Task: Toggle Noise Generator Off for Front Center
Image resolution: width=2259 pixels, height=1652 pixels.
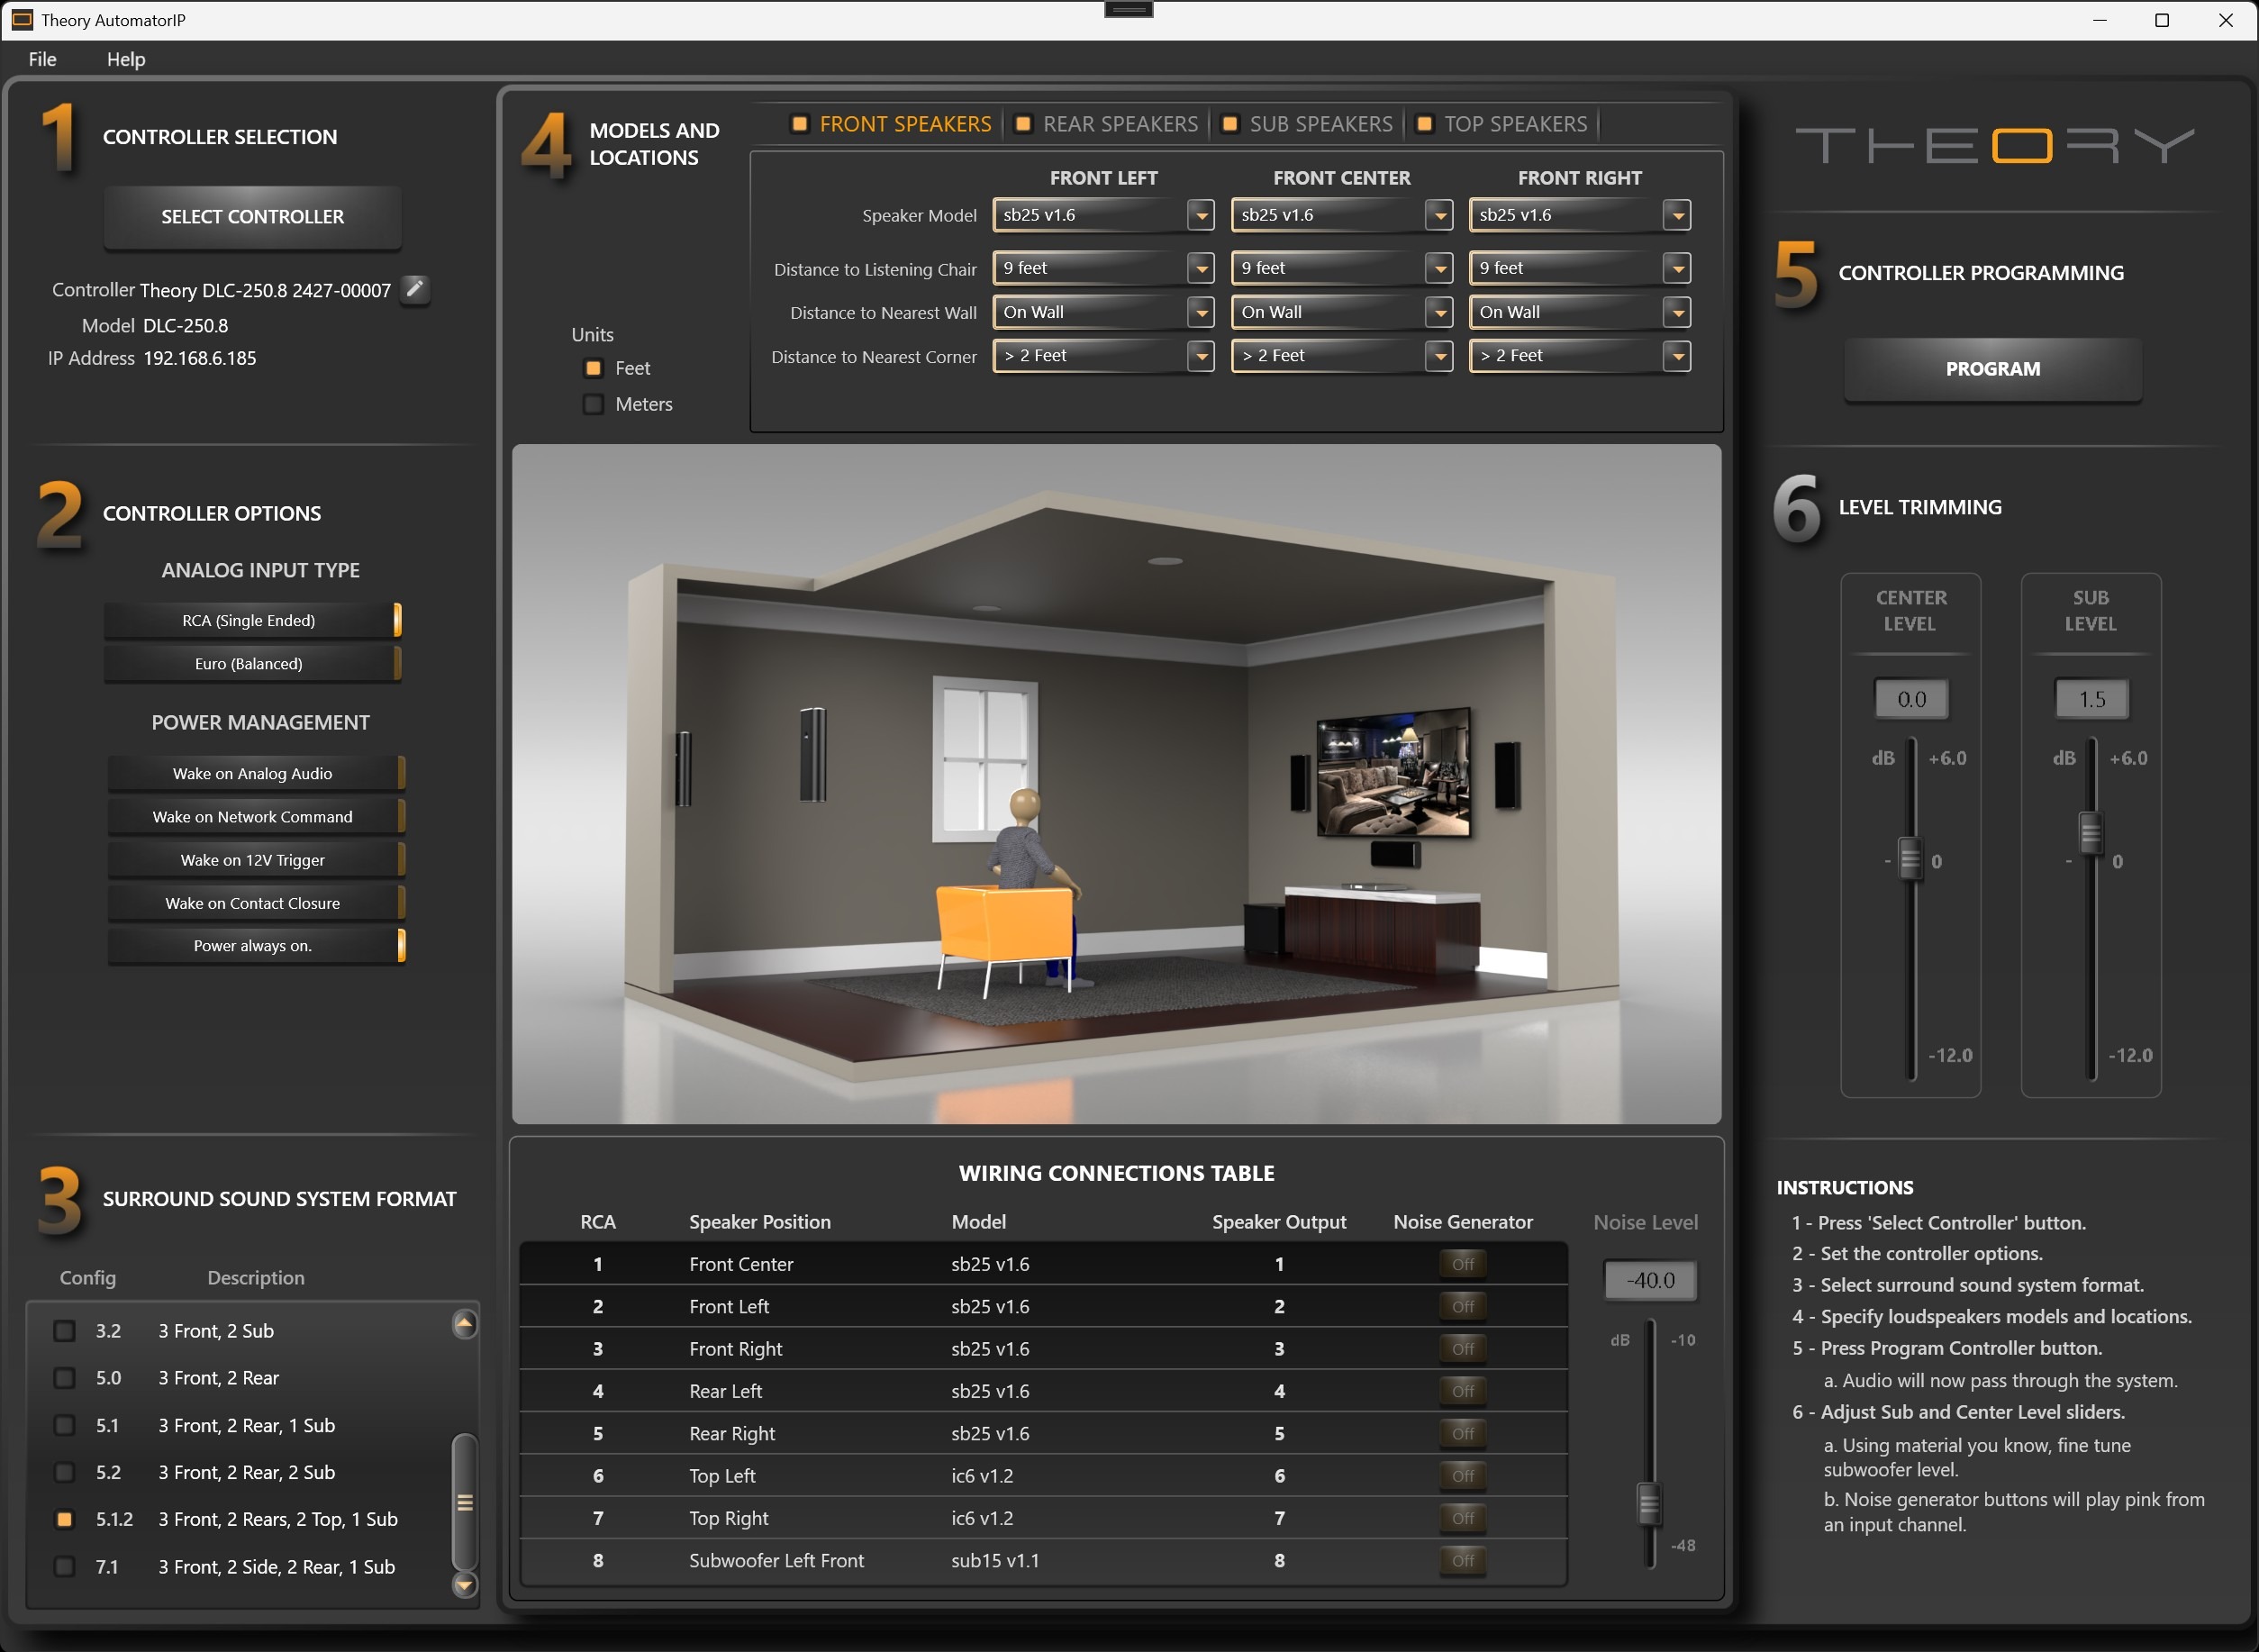Action: [x=1462, y=1264]
